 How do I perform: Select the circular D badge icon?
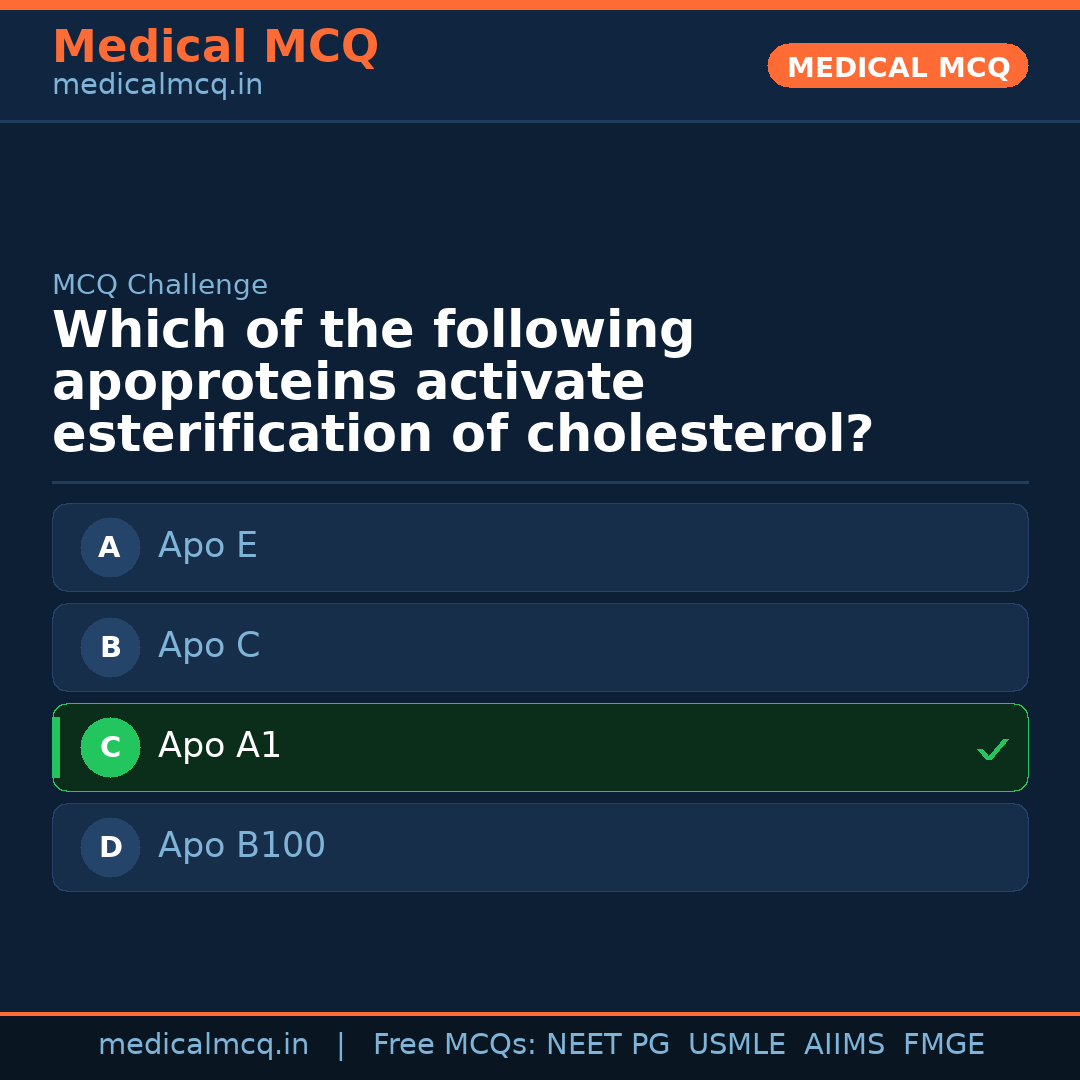click(110, 847)
